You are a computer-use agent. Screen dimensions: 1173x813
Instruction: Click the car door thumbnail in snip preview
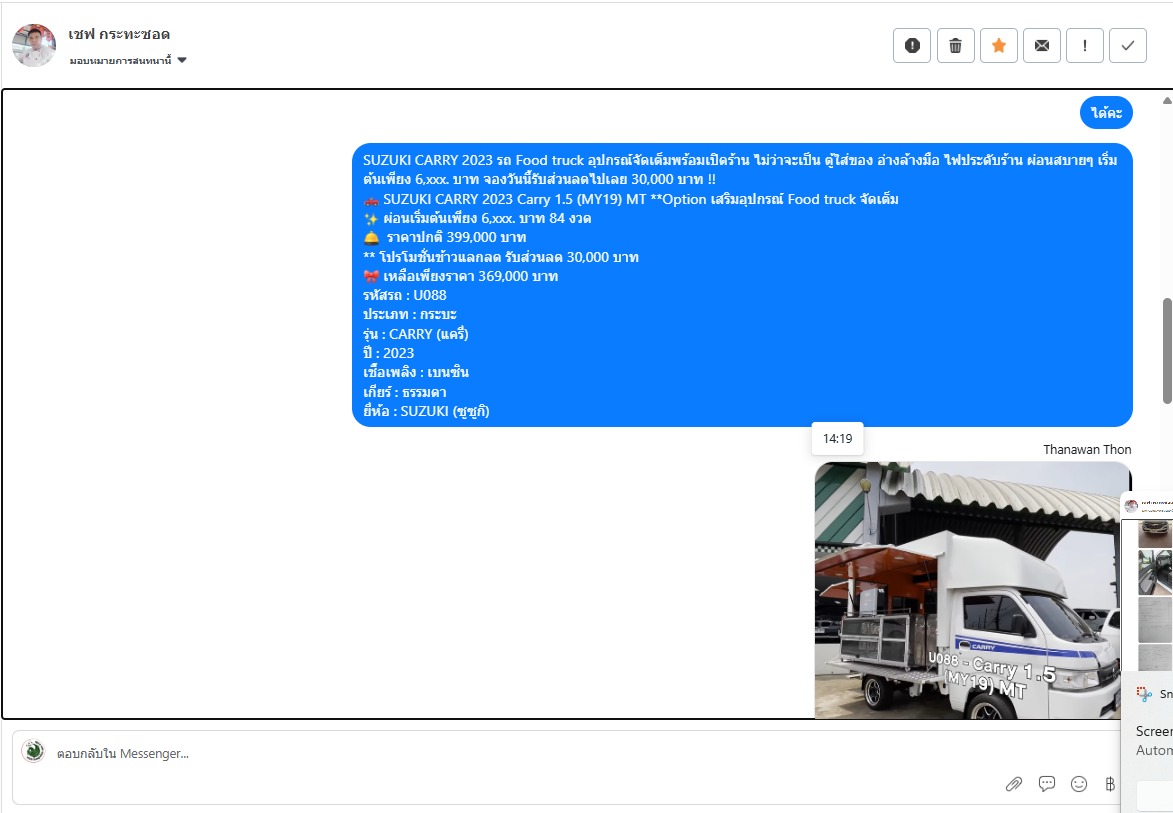point(1155,572)
